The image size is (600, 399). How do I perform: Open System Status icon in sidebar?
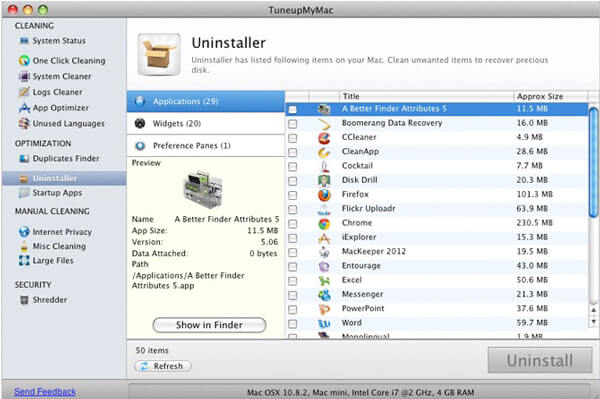[24, 41]
